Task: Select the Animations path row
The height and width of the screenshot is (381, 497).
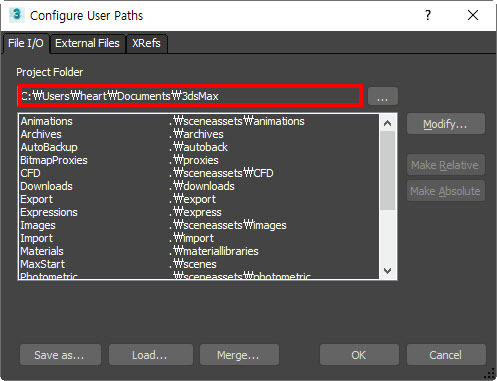Action: 199,121
